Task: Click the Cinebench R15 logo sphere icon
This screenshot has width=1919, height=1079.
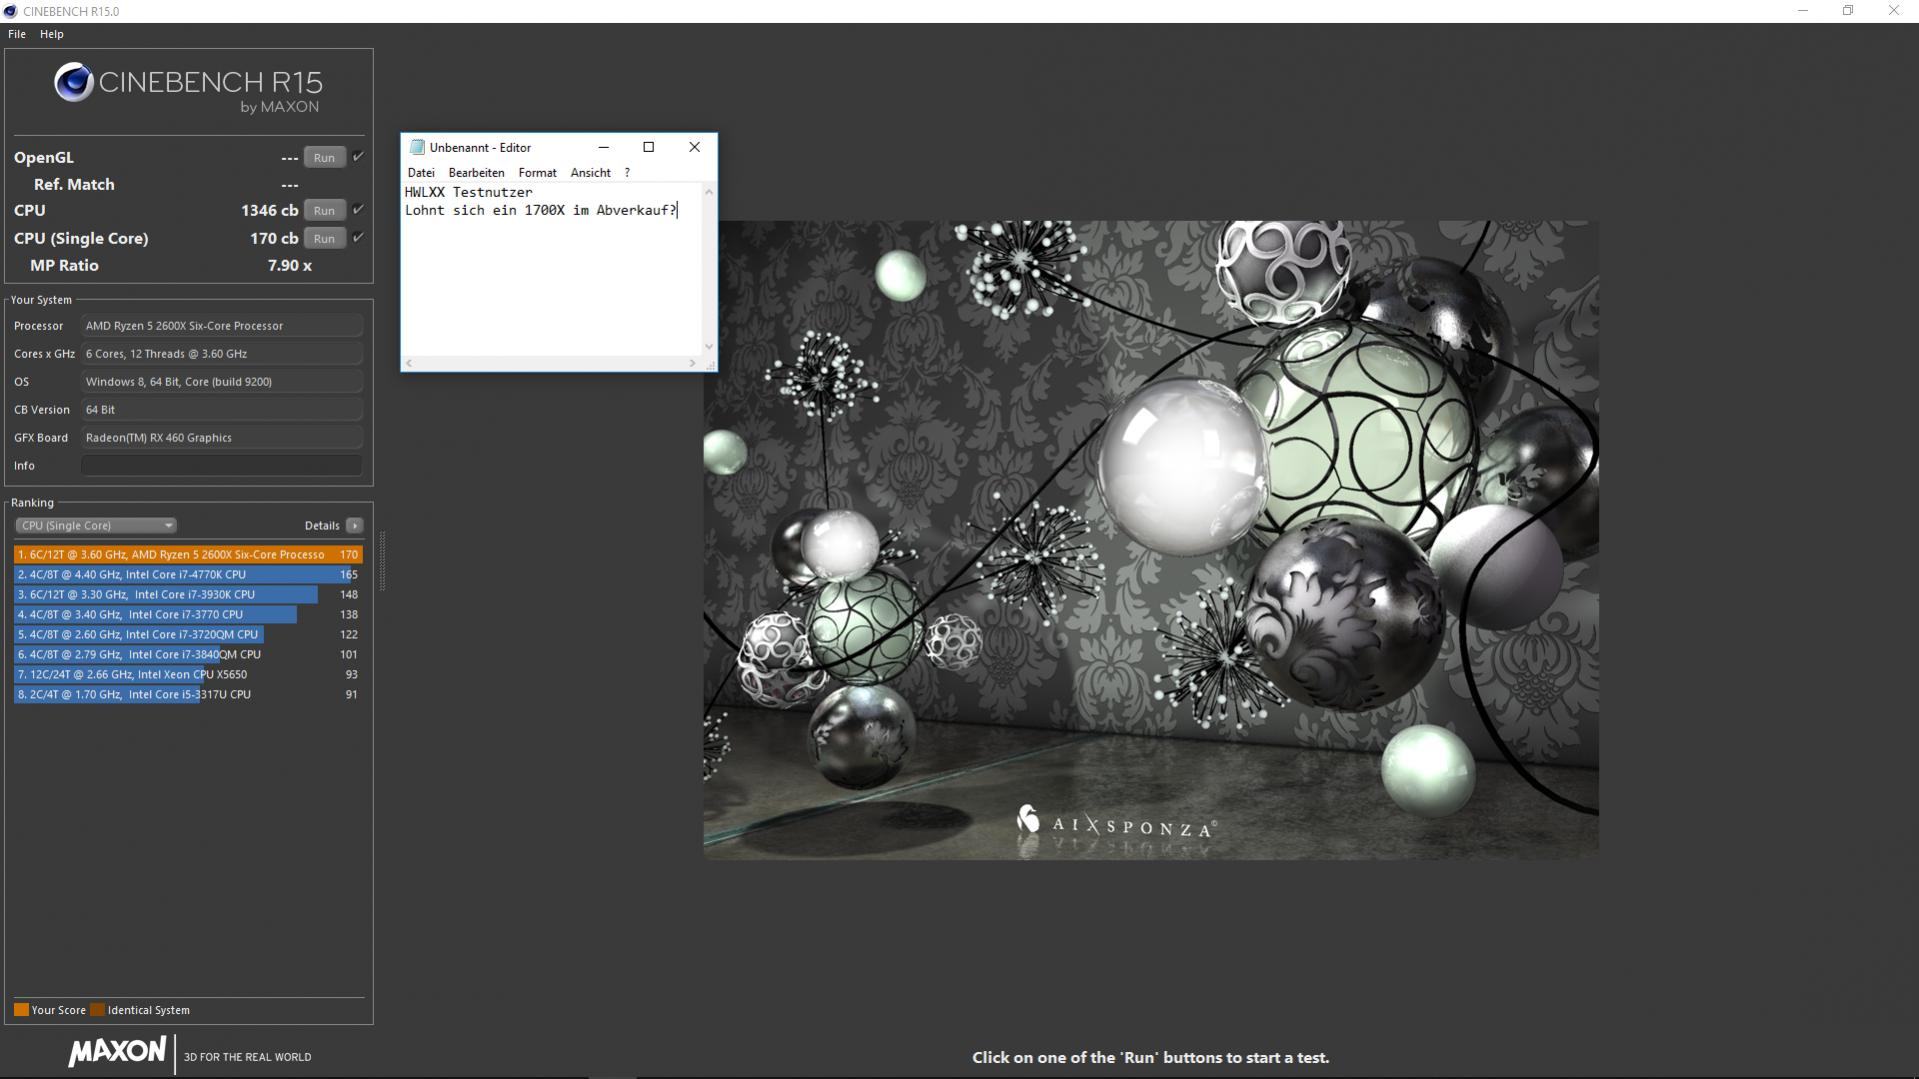Action: click(x=73, y=82)
